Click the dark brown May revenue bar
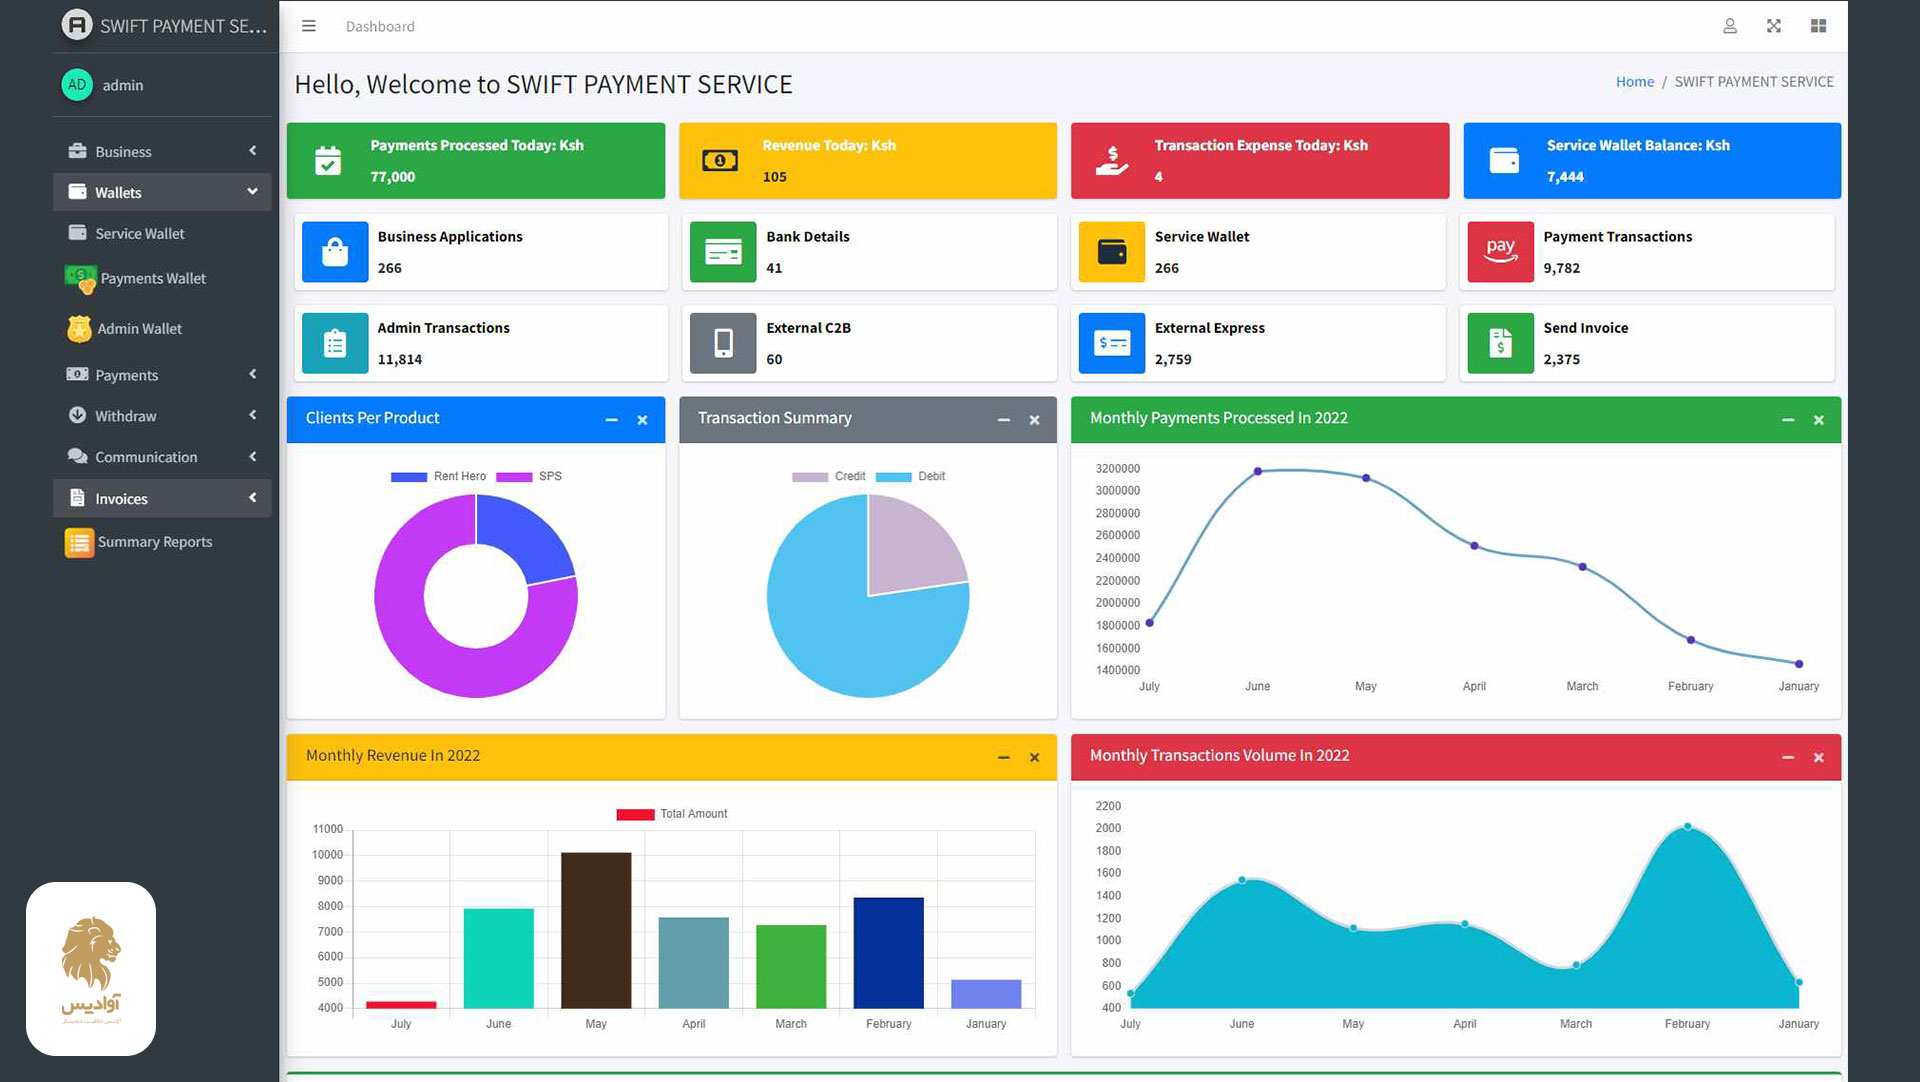The width and height of the screenshot is (1920, 1082). tap(596, 930)
